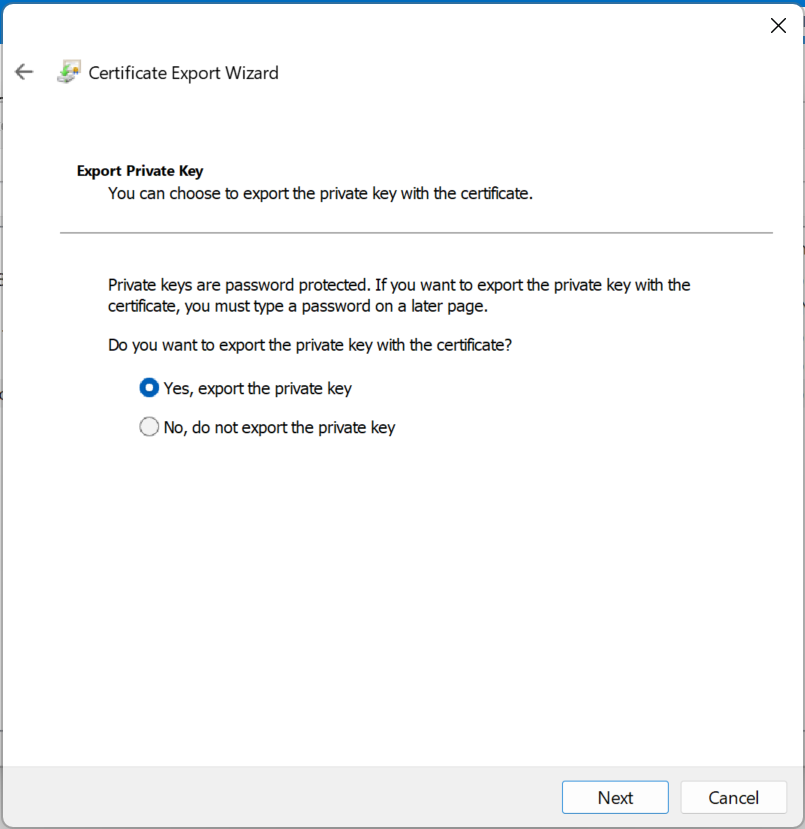The height and width of the screenshot is (829, 805).
Task: Go back using the back arrow
Action: click(x=24, y=72)
